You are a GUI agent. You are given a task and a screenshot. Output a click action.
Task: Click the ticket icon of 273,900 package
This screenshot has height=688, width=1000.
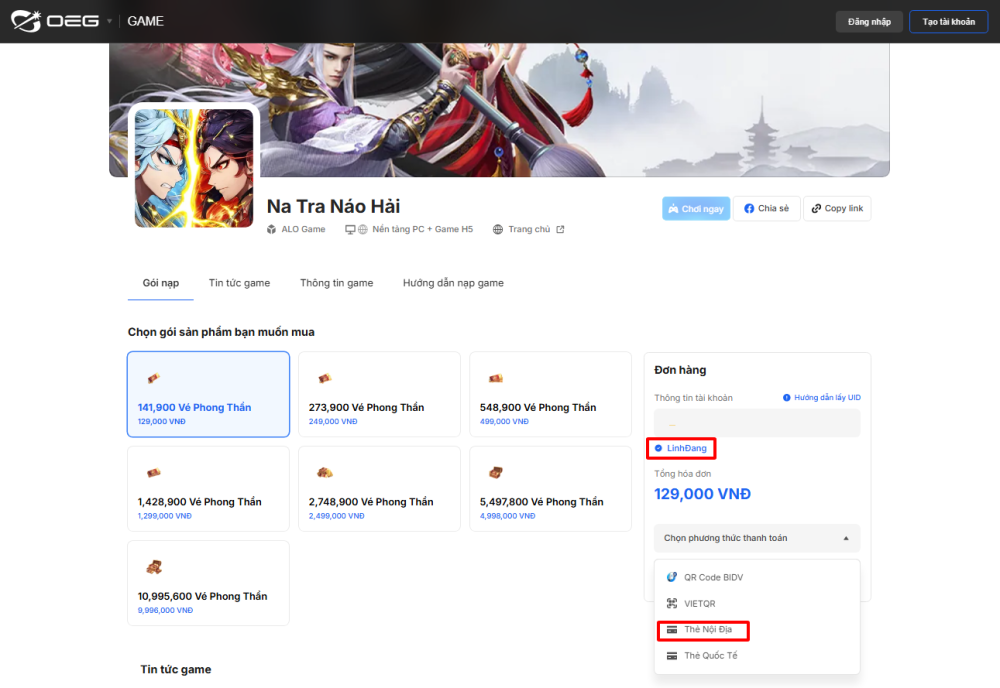pos(324,378)
